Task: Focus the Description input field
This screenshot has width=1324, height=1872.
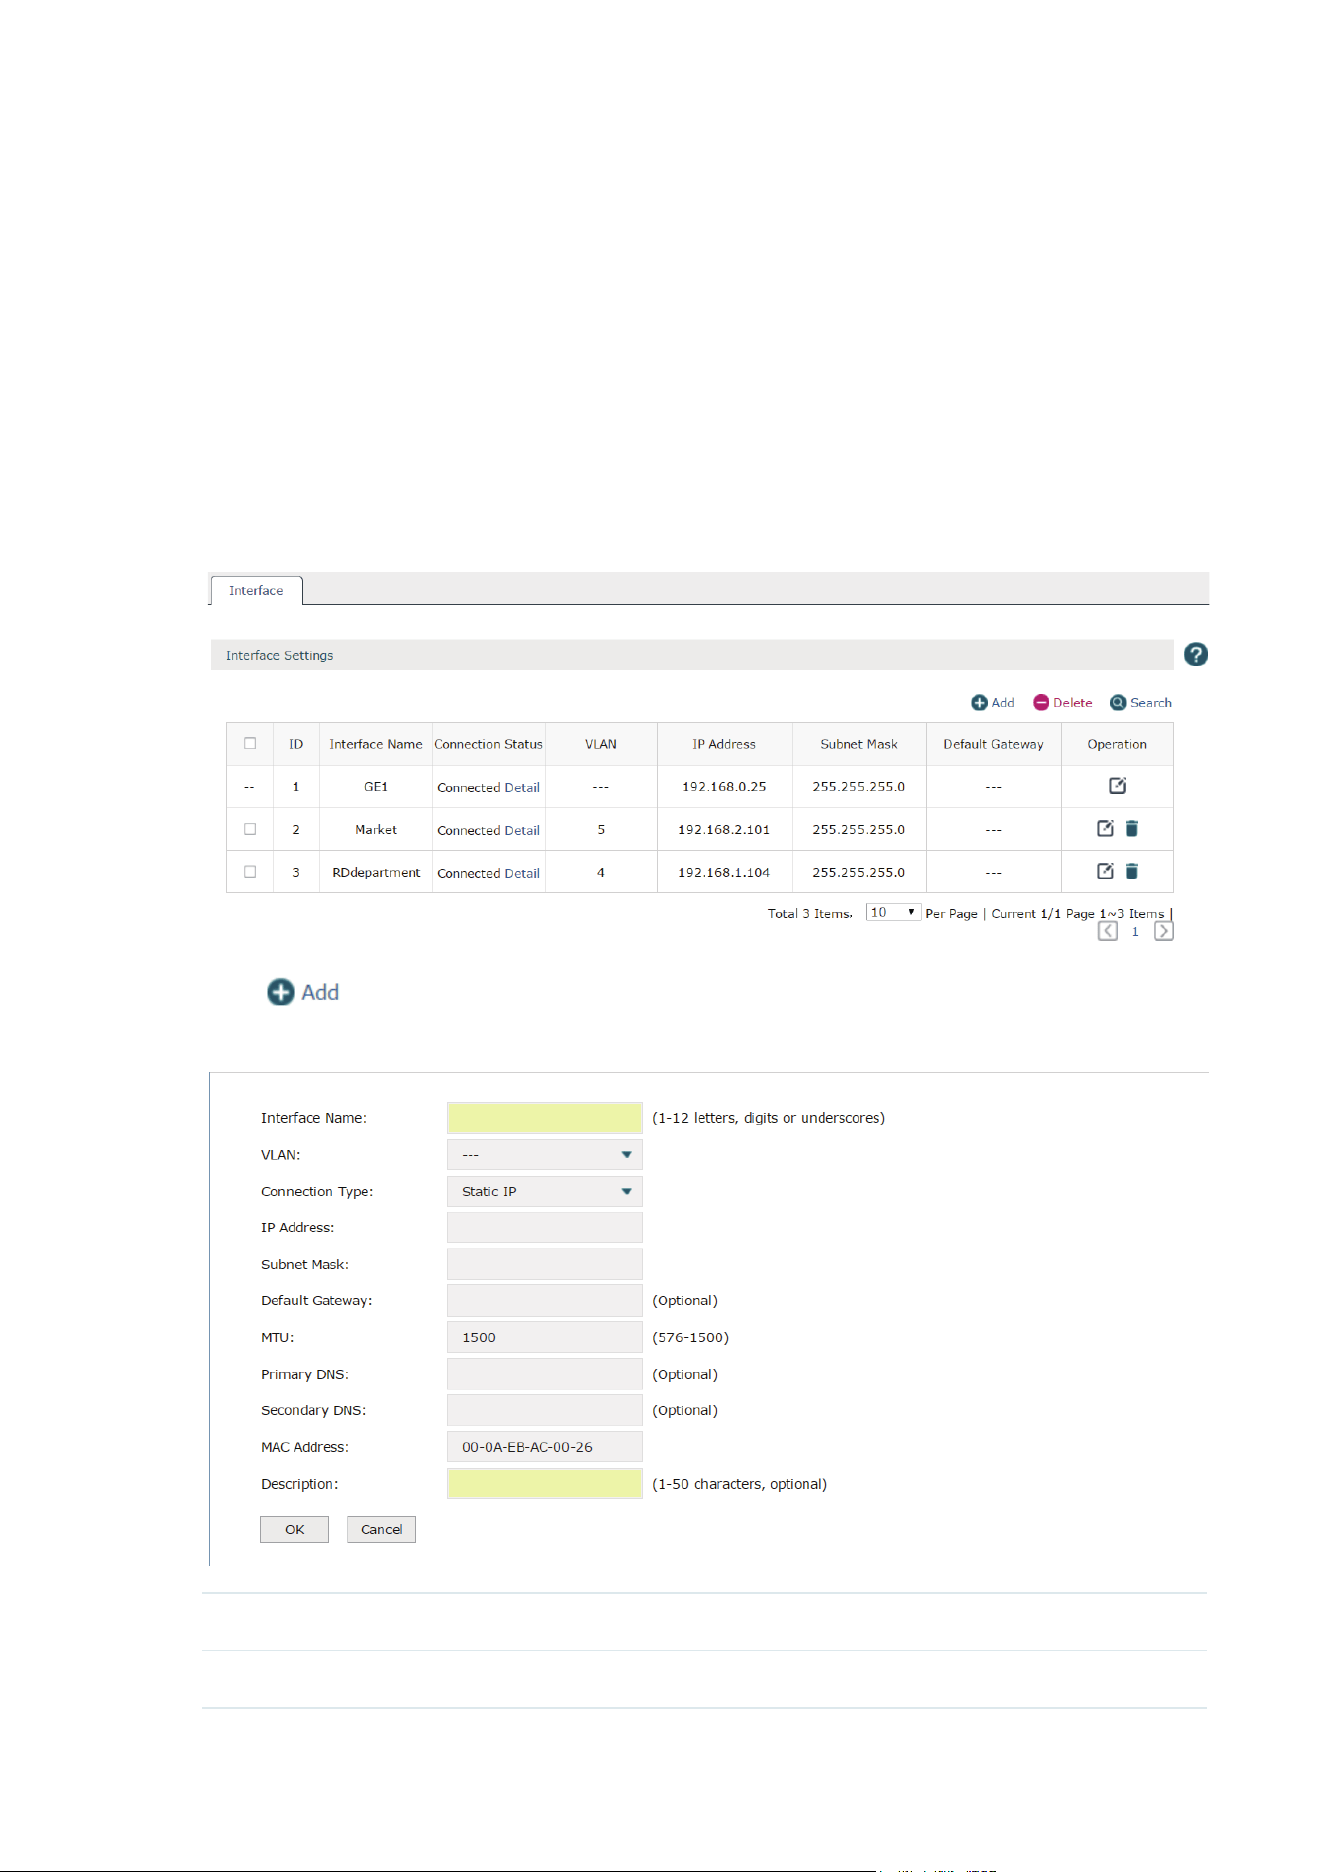Action: tap(545, 1484)
